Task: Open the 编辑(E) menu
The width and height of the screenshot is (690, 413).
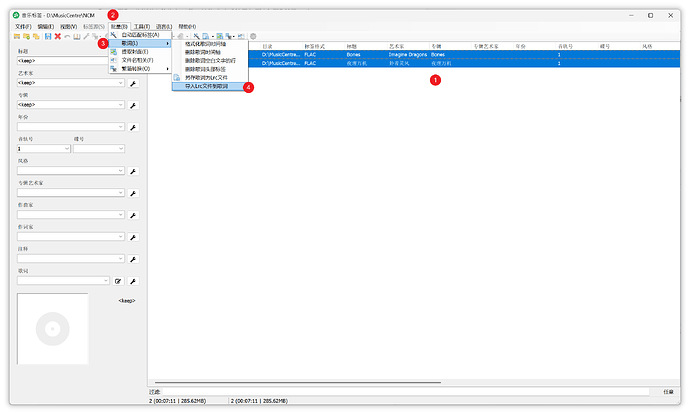Action: (45, 27)
